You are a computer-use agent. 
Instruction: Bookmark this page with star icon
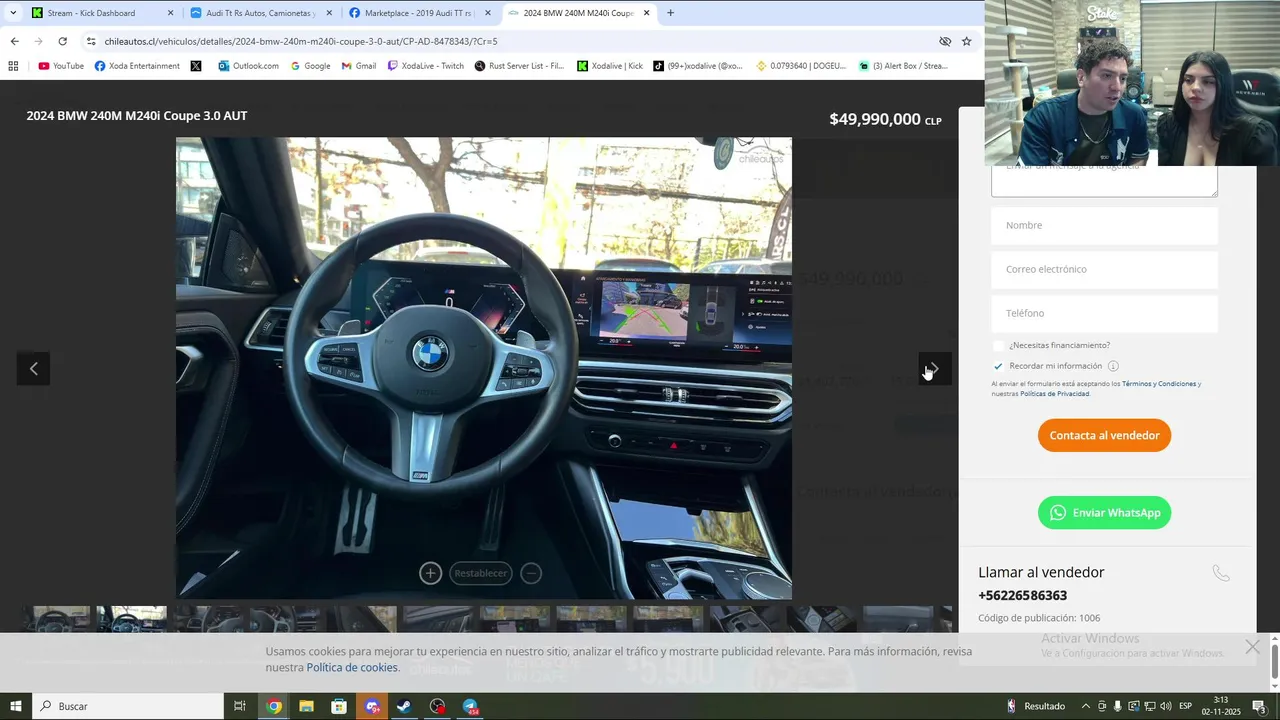click(966, 41)
